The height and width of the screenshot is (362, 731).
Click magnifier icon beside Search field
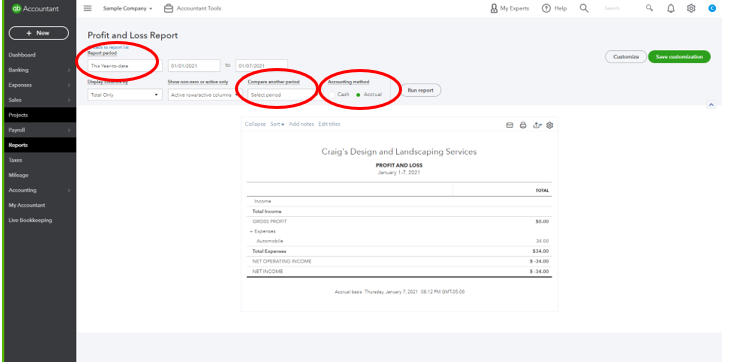pyautogui.click(x=649, y=8)
